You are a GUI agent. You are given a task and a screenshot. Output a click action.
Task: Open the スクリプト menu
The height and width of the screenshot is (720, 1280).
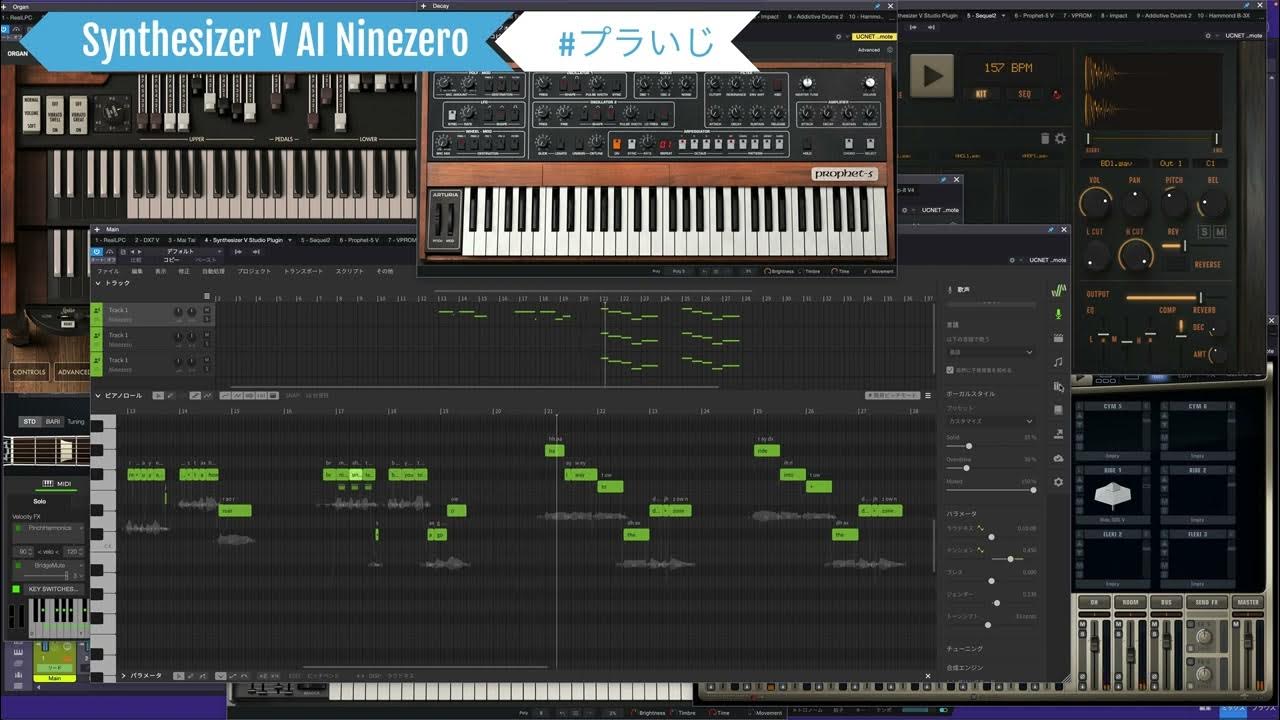(x=350, y=271)
